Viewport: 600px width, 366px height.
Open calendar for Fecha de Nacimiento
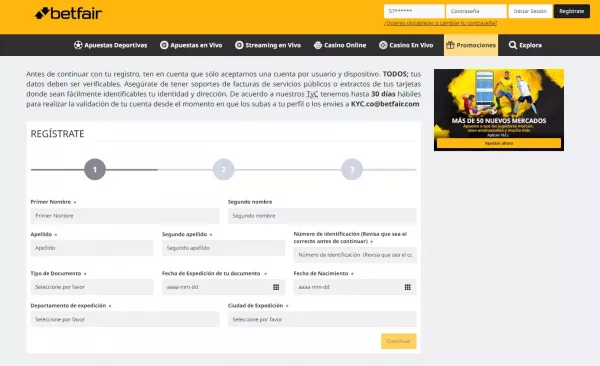[x=408, y=287]
